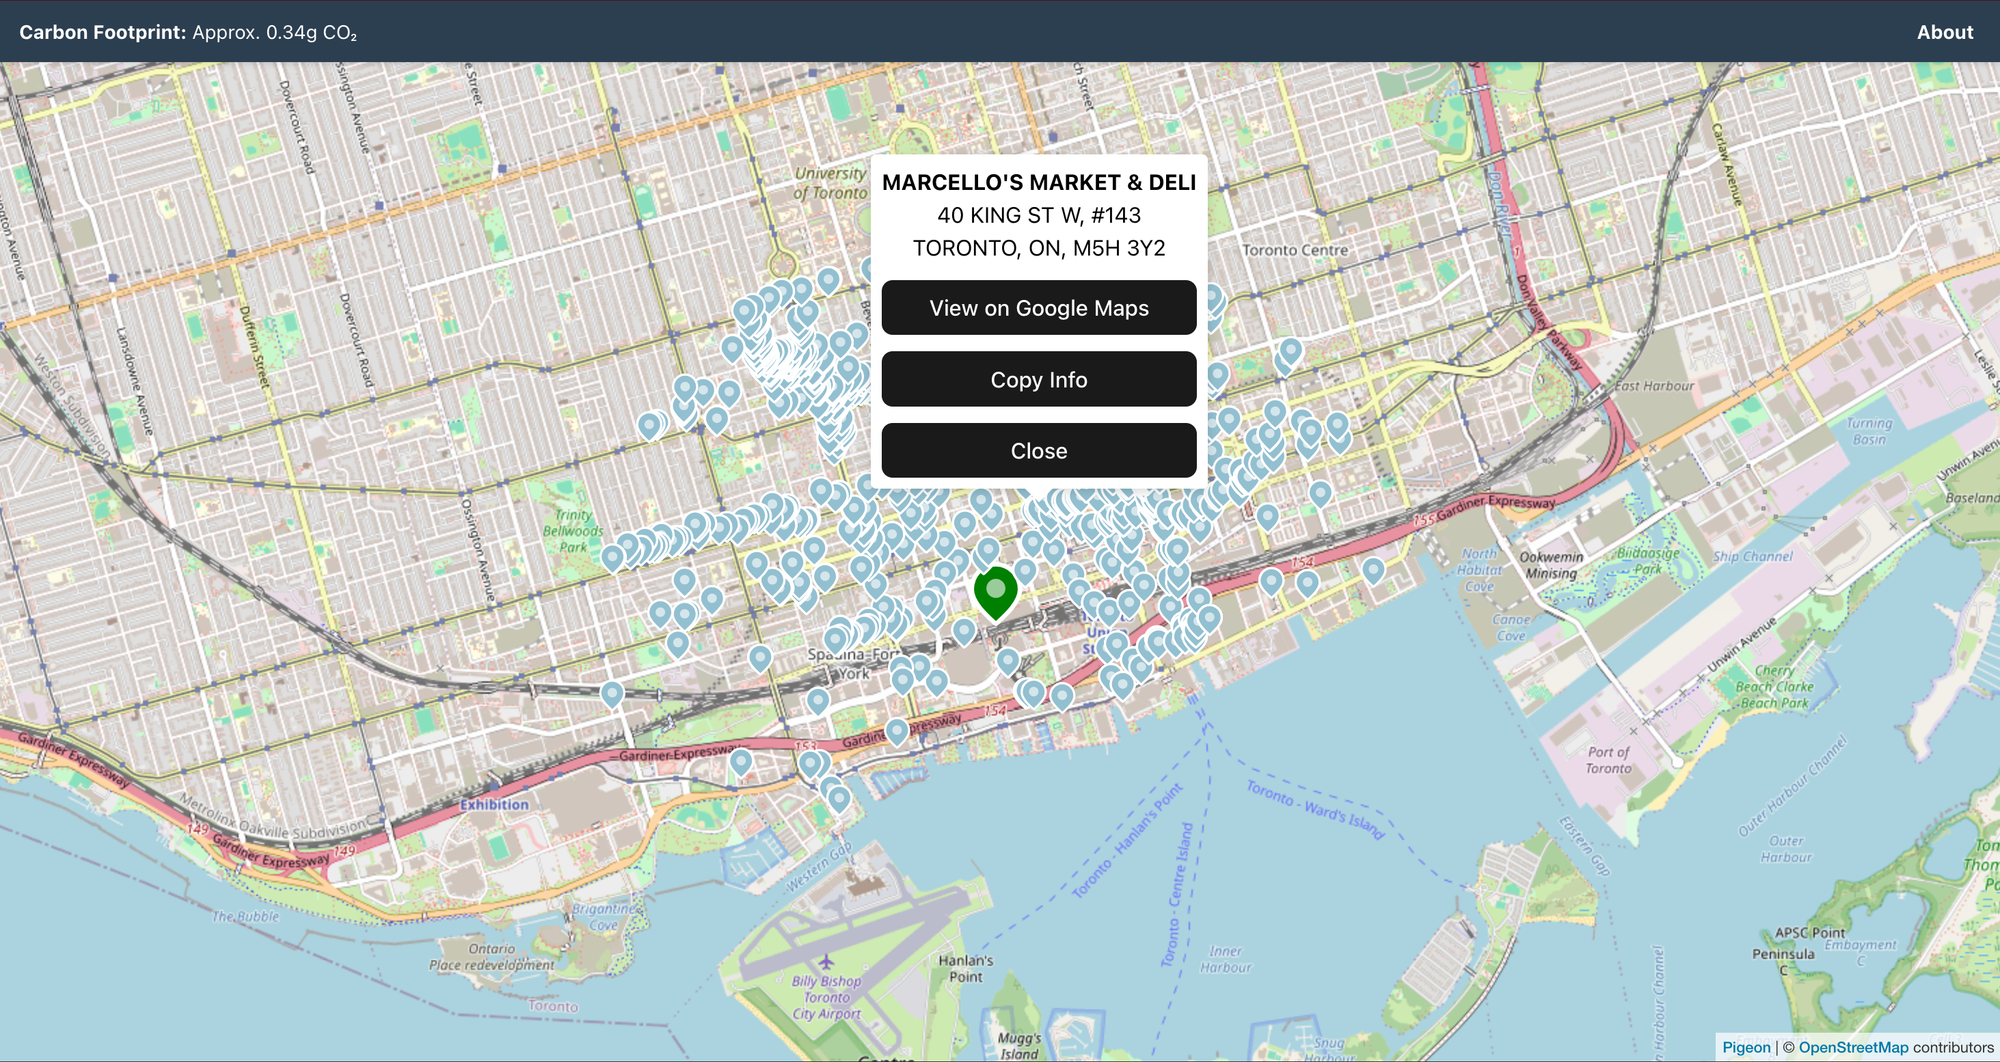
Task: Click the Carbon Footprint approx. 0.34g CO₂ text
Action: pos(188,32)
